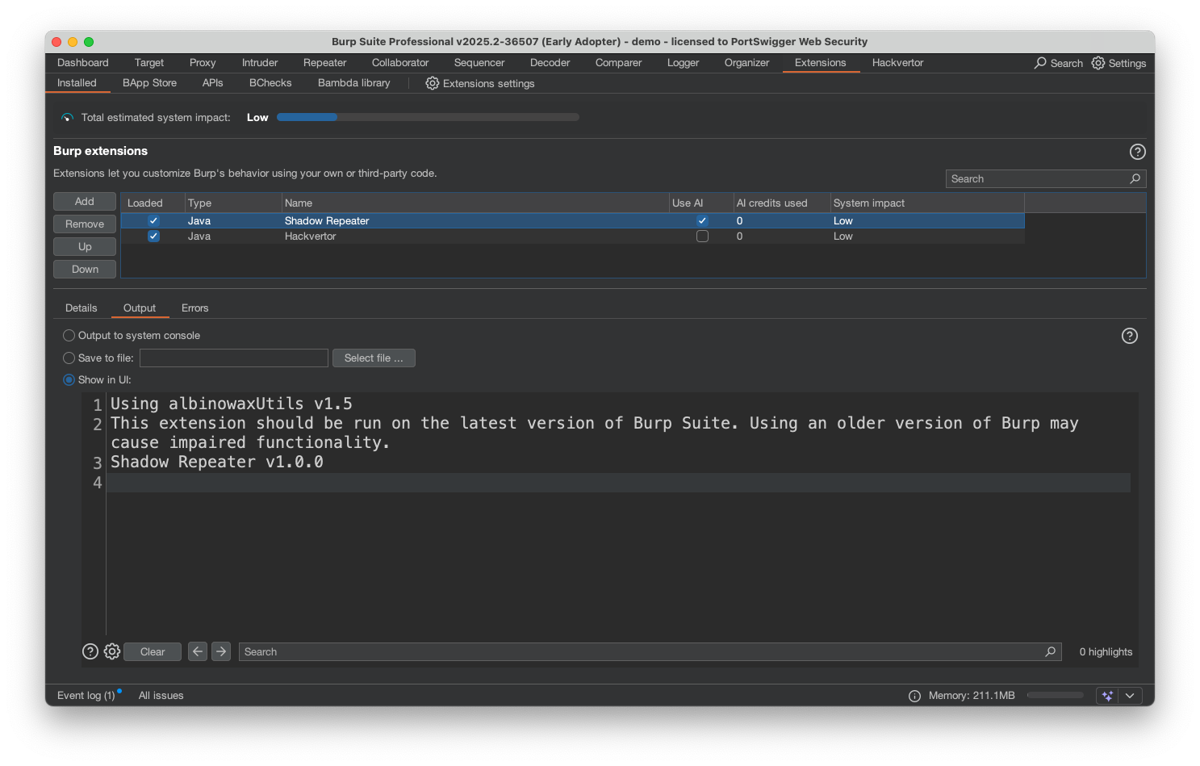Screen dimensions: 1200x766
Task: Open the search scope dropdown in extension list search
Action: pyautogui.click(x=1135, y=178)
